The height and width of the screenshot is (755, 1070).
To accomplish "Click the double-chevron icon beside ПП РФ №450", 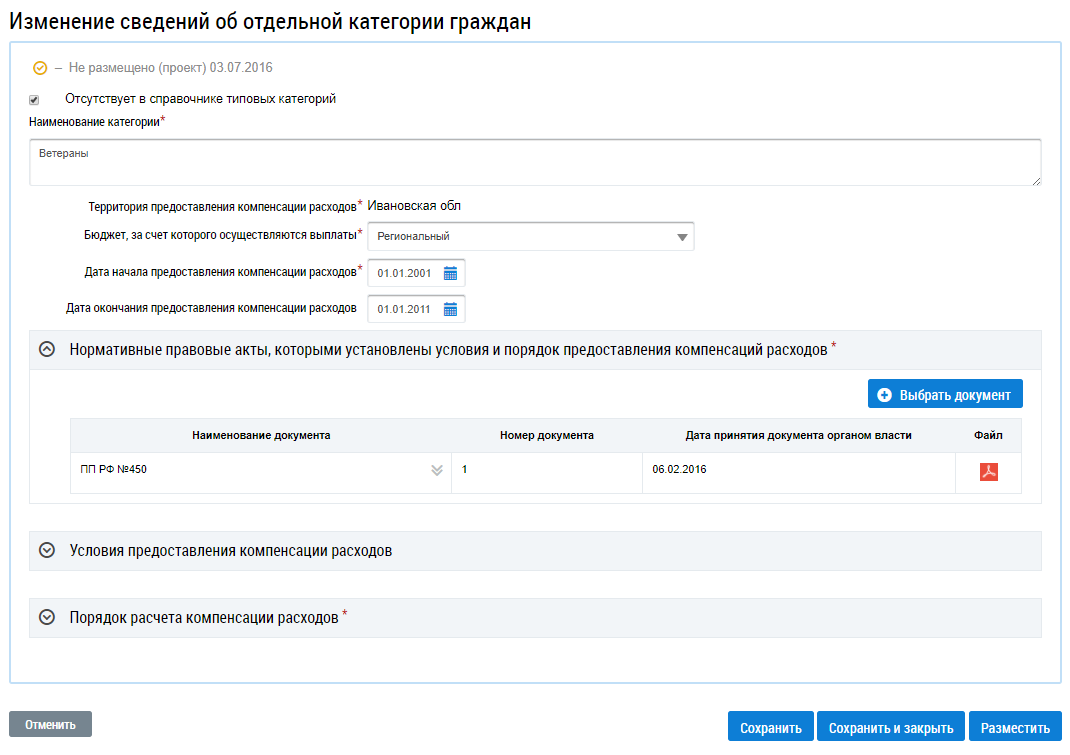I will [436, 470].
